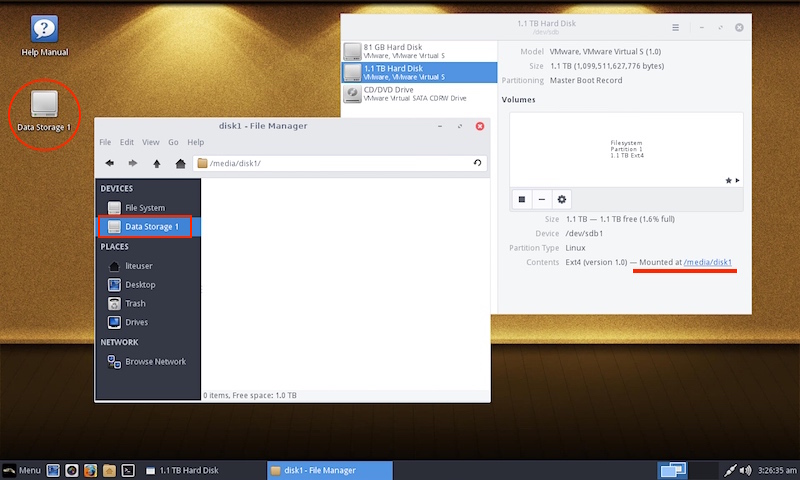The image size is (800, 480).
Task: Click the home folder icon in toolbar
Action: 180,163
